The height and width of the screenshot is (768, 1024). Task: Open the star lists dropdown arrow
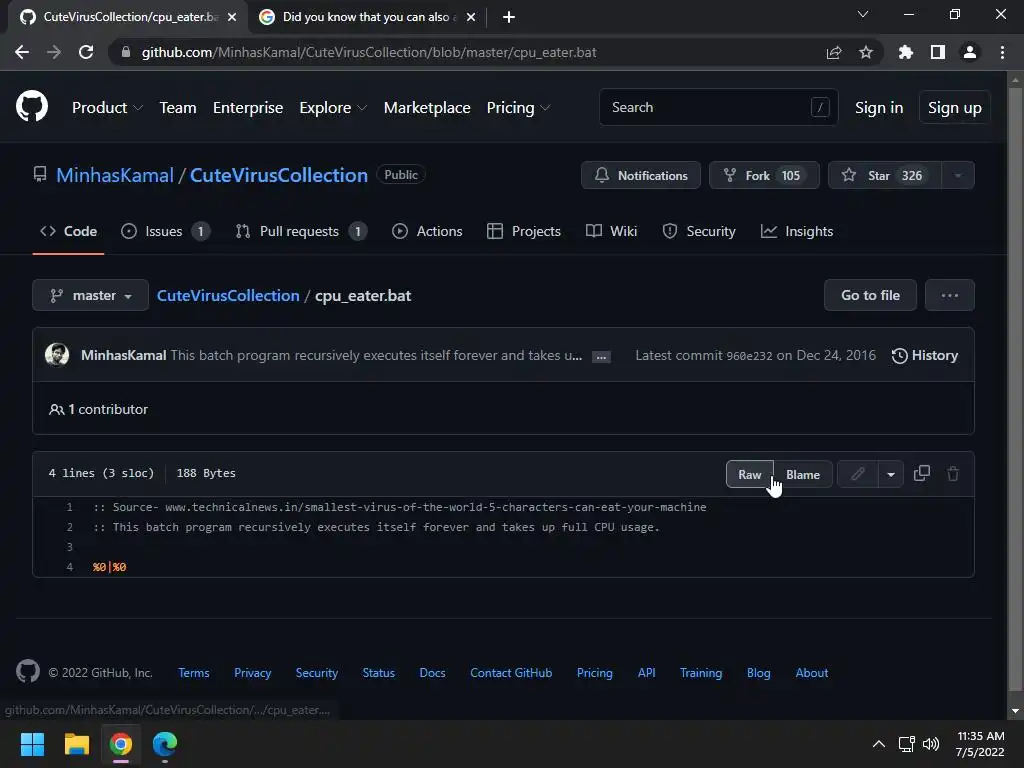click(957, 175)
